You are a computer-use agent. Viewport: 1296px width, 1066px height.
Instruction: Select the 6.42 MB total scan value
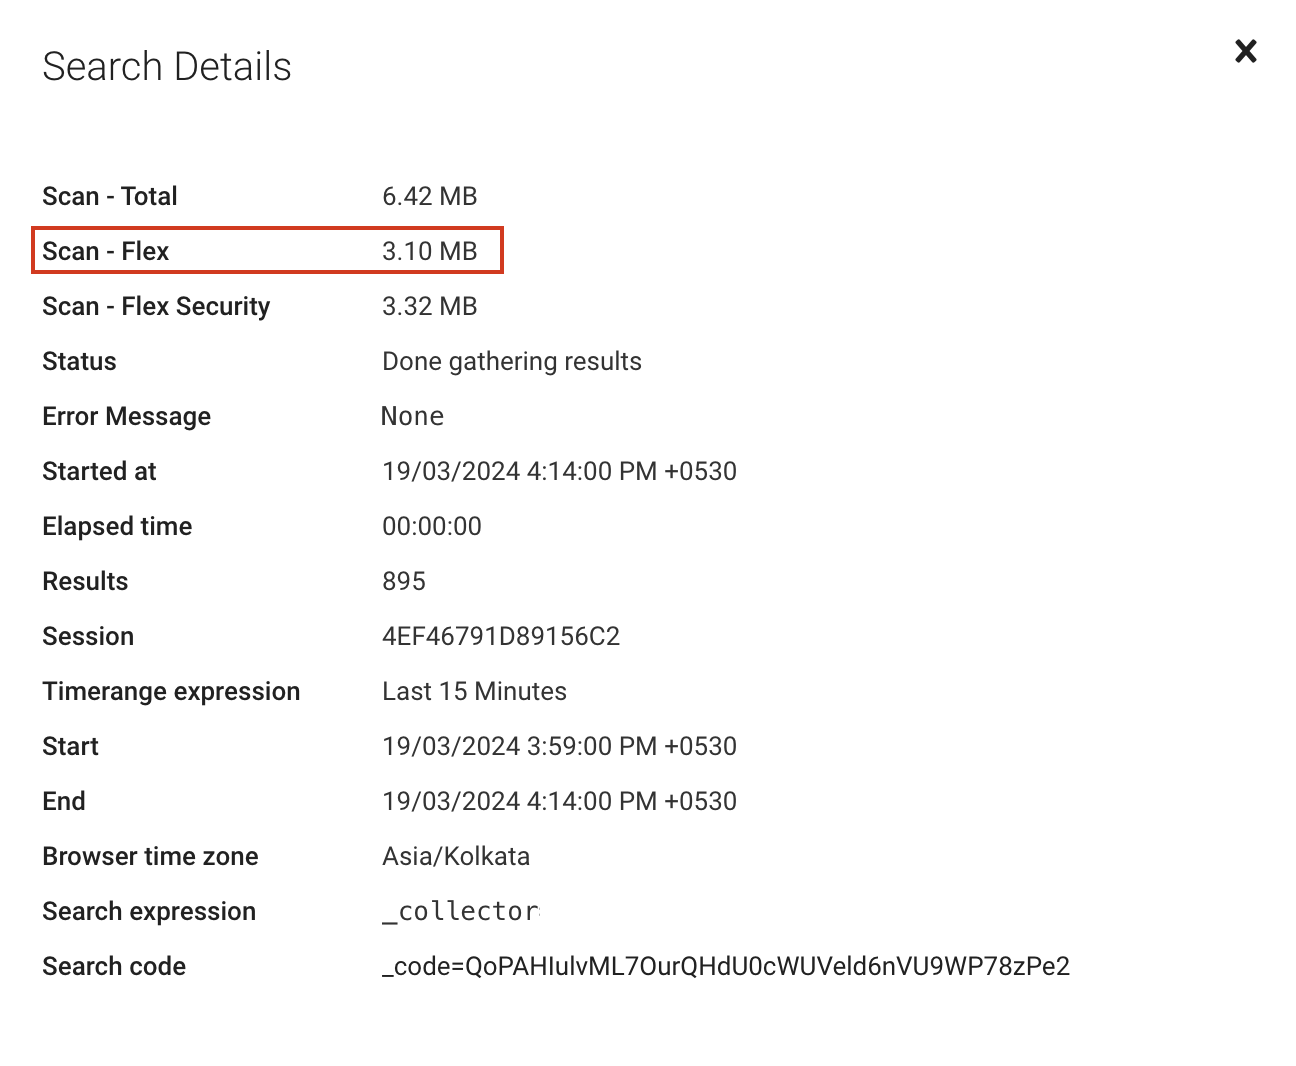[x=429, y=196]
